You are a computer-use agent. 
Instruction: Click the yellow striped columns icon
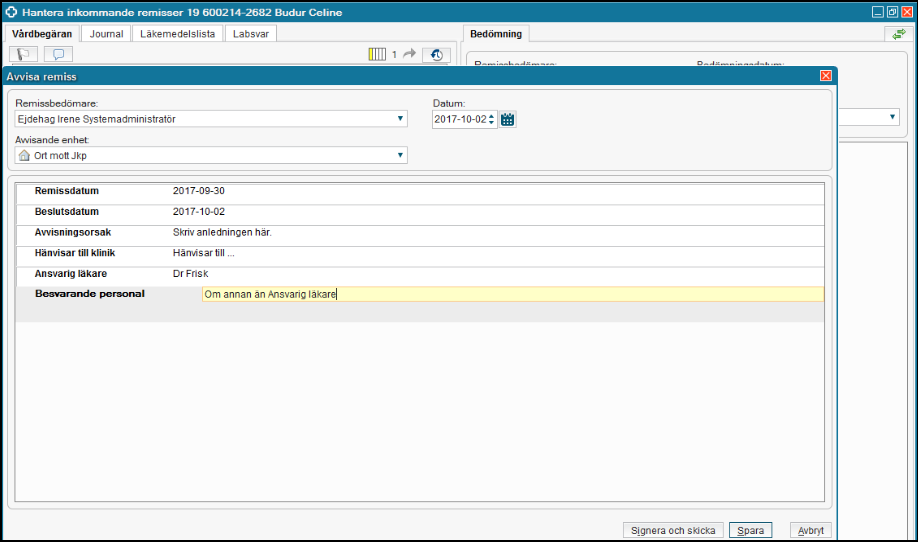pos(377,54)
